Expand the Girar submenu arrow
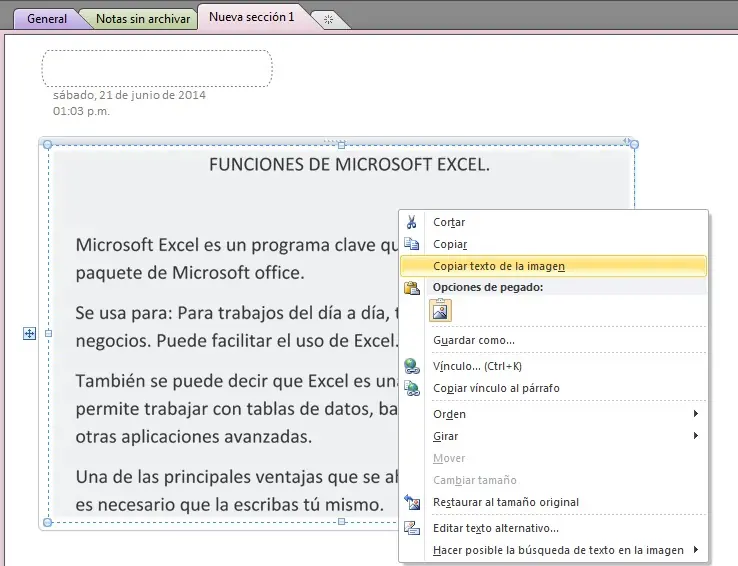This screenshot has width=738, height=566. coord(696,436)
